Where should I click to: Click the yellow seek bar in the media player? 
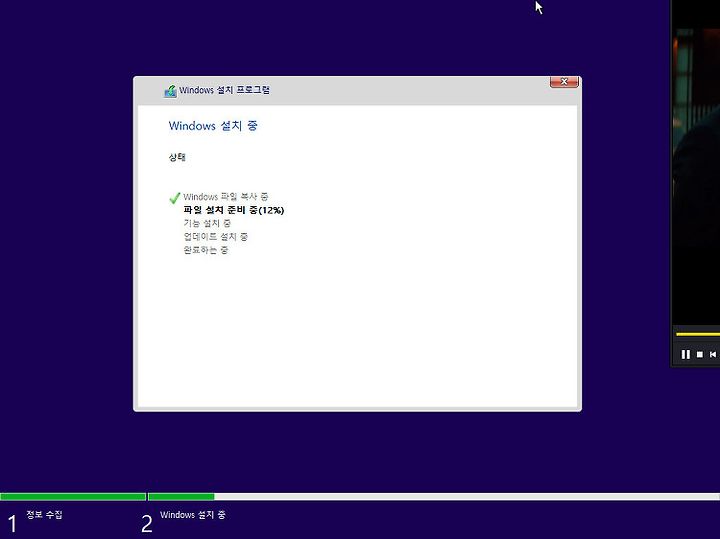point(698,334)
